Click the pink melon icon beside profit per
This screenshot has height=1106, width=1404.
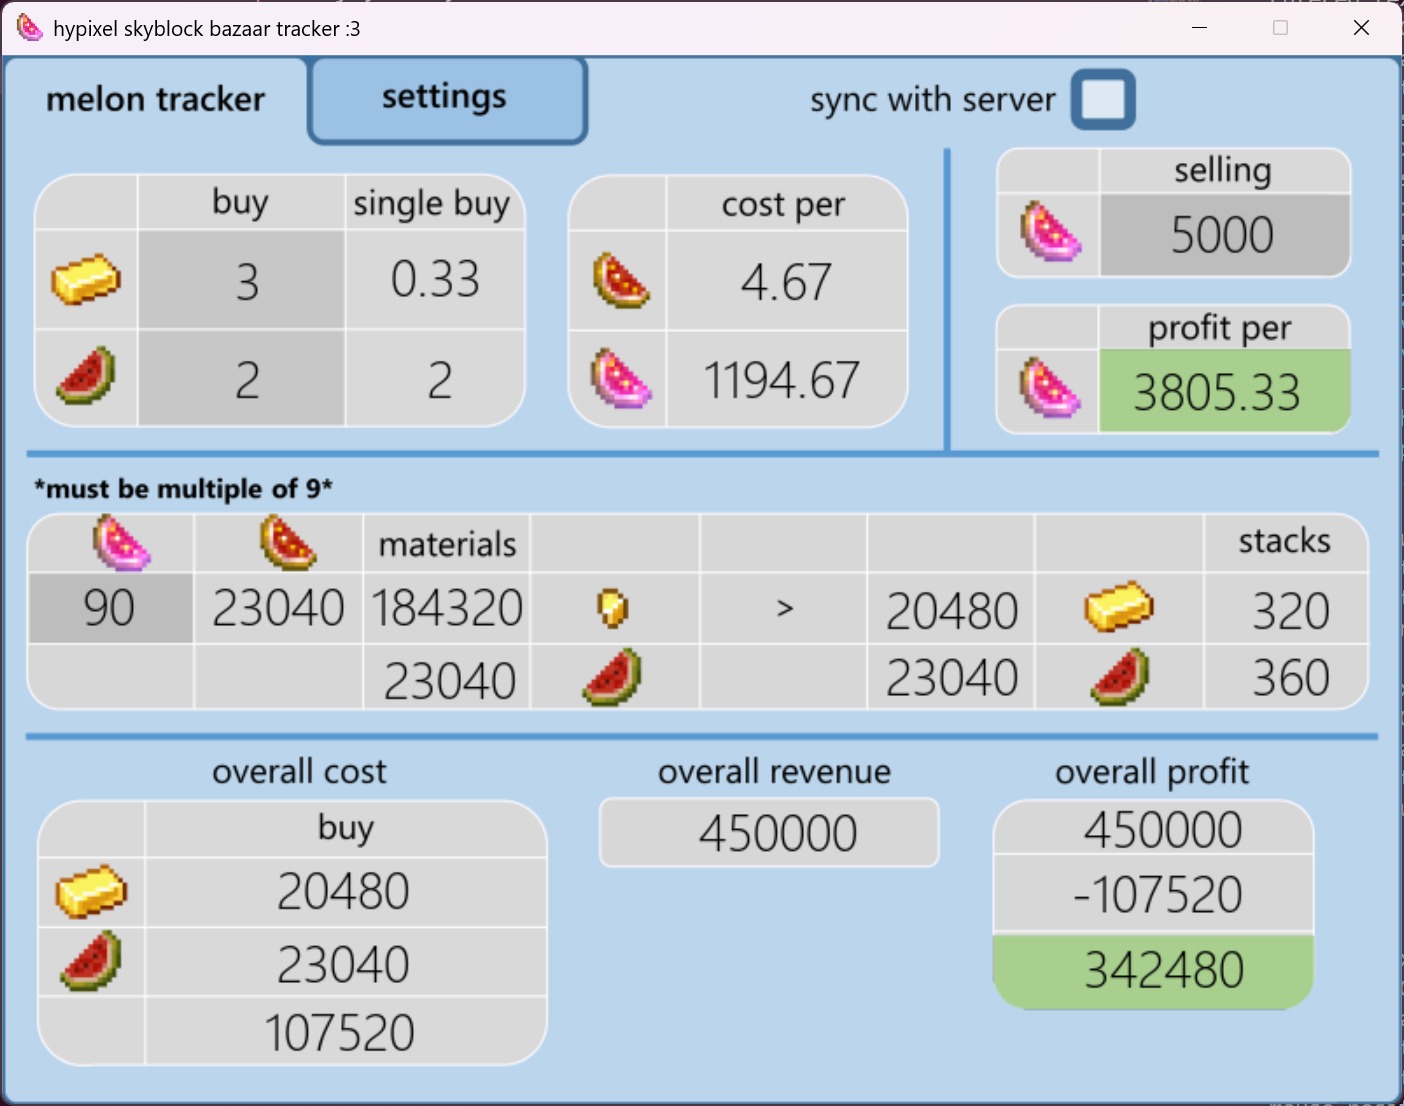coord(1050,389)
